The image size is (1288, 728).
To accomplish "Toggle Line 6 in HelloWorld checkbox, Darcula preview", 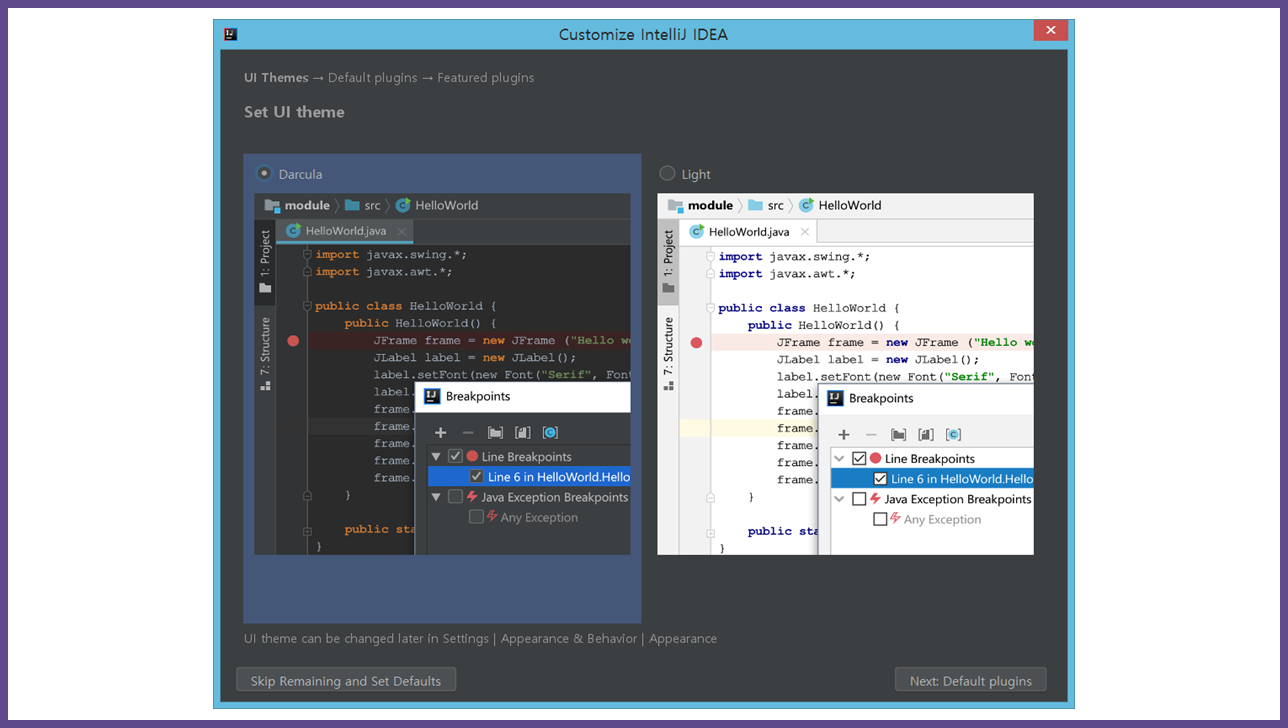I will (476, 477).
